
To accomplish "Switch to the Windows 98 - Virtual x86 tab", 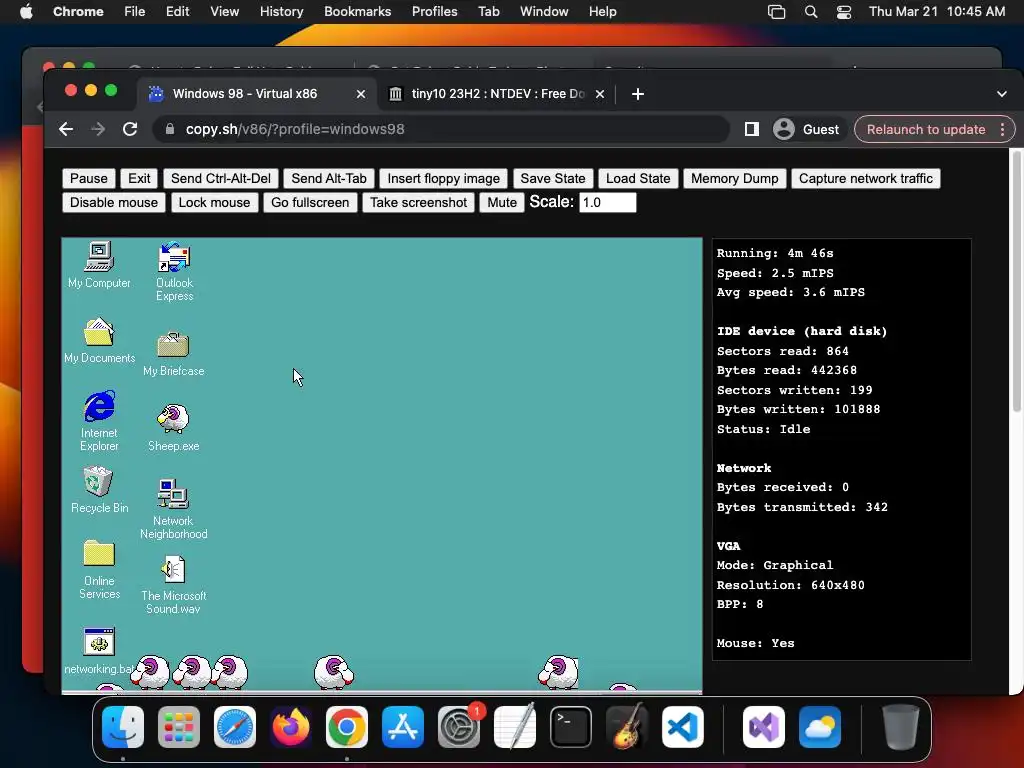I will coord(257,93).
